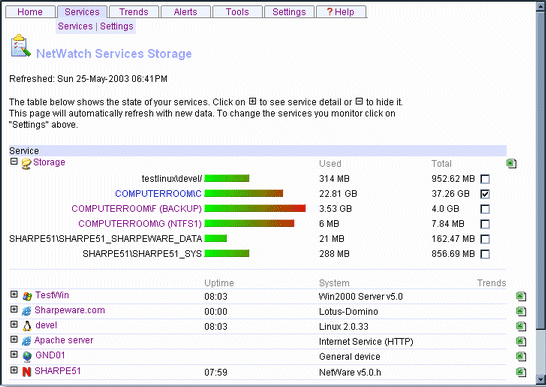546x387 pixels.
Task: Click the "Lotus-Domino" system text
Action: pyautogui.click(x=349, y=311)
